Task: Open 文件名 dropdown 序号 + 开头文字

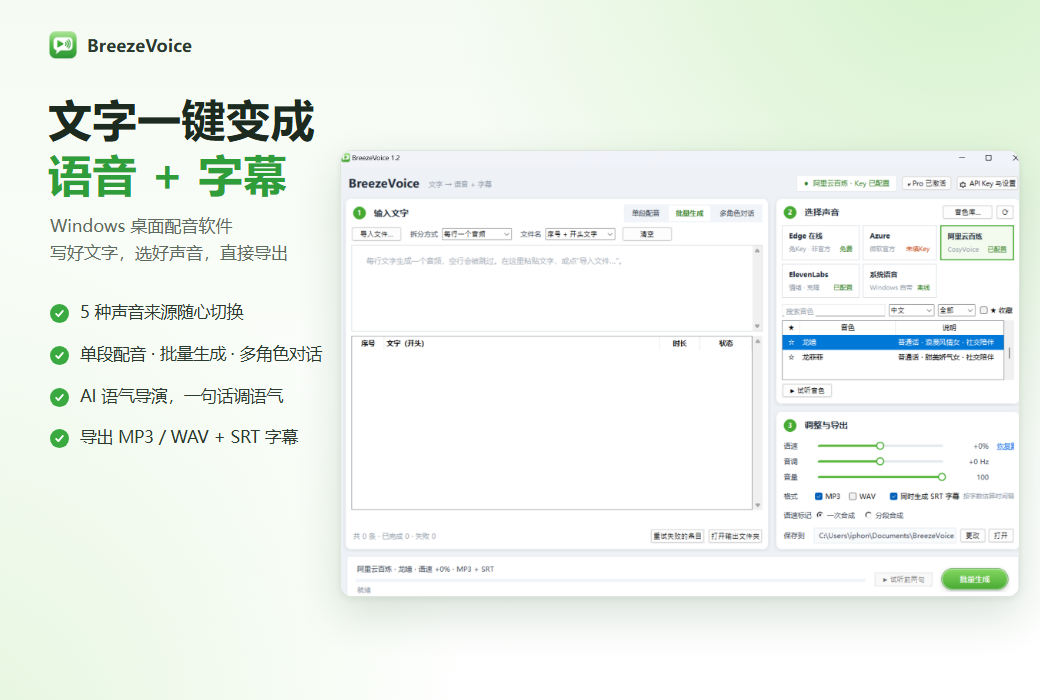Action: point(580,234)
